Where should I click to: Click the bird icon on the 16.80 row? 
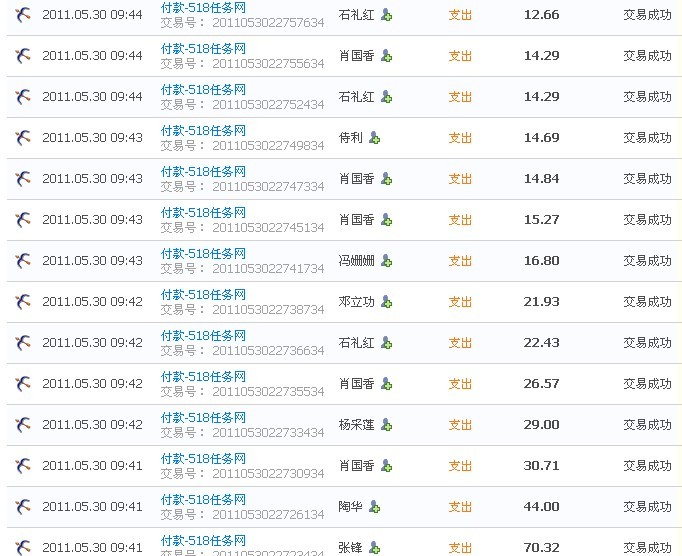[x=23, y=261]
